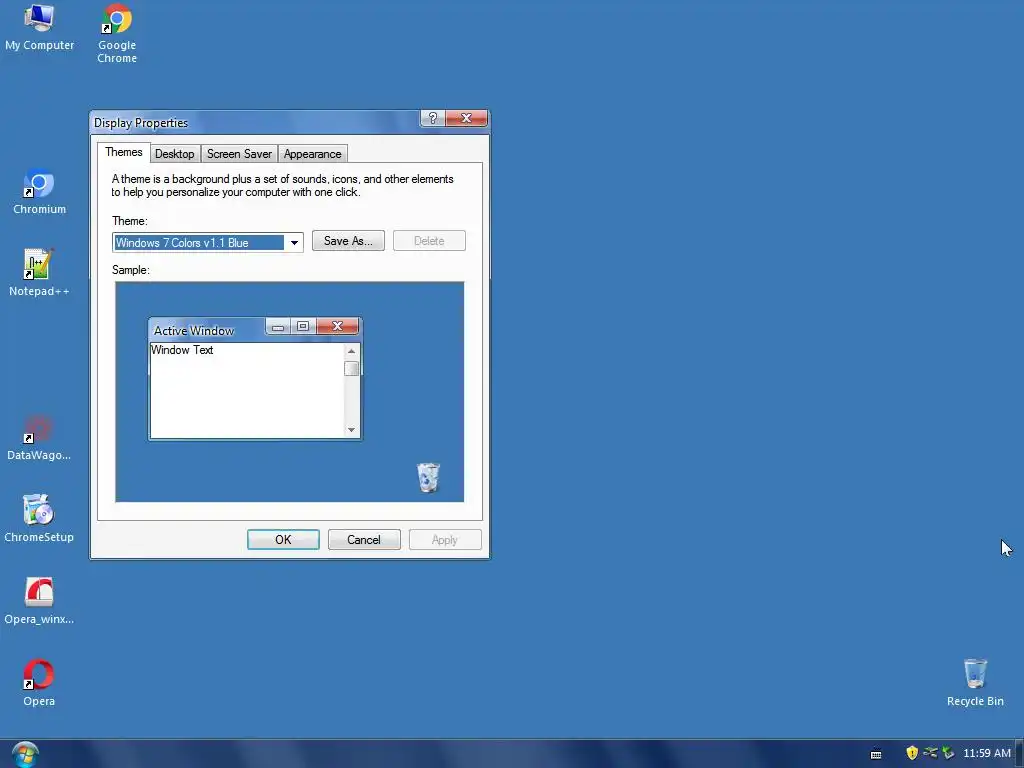The image size is (1024, 768).
Task: Click the yellow security shield tray icon
Action: coord(912,753)
